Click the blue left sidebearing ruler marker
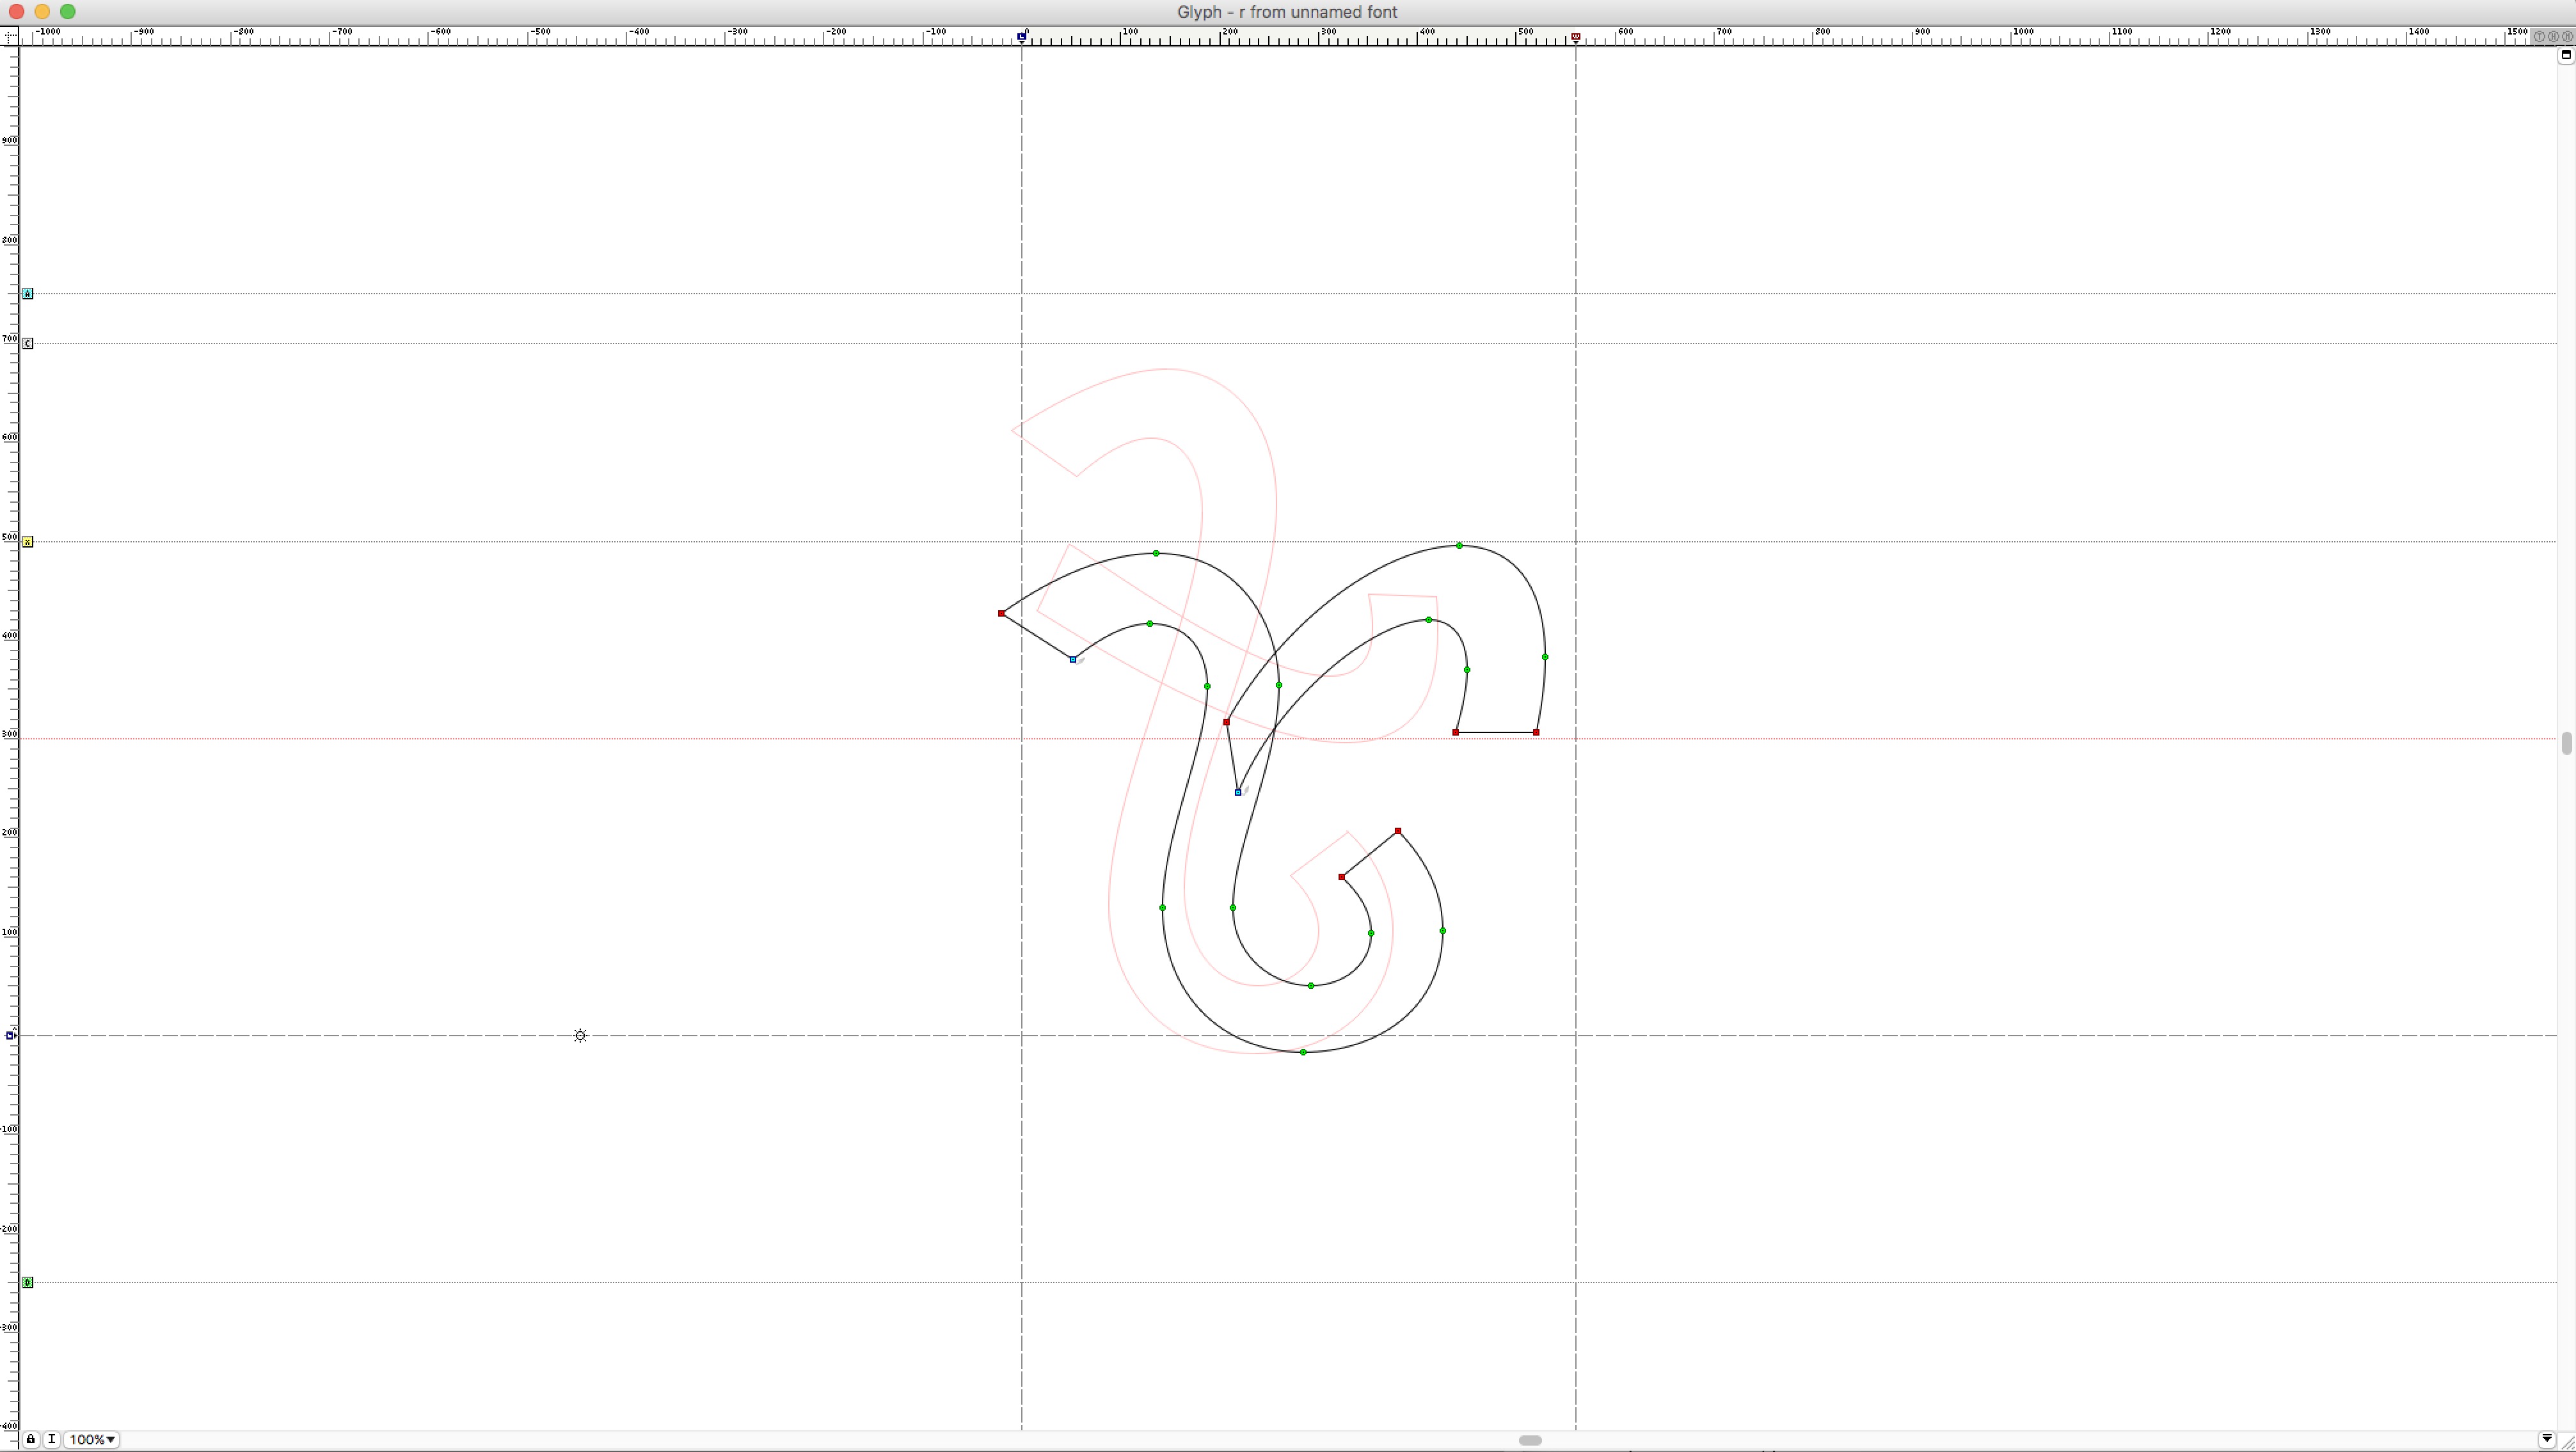 (x=1021, y=37)
